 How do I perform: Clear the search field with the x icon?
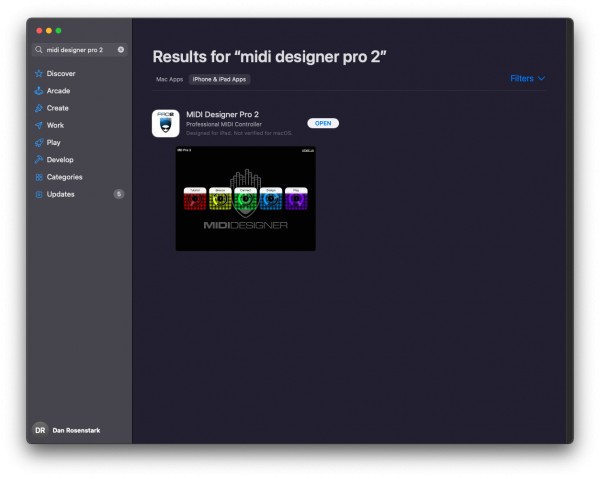[x=121, y=50]
